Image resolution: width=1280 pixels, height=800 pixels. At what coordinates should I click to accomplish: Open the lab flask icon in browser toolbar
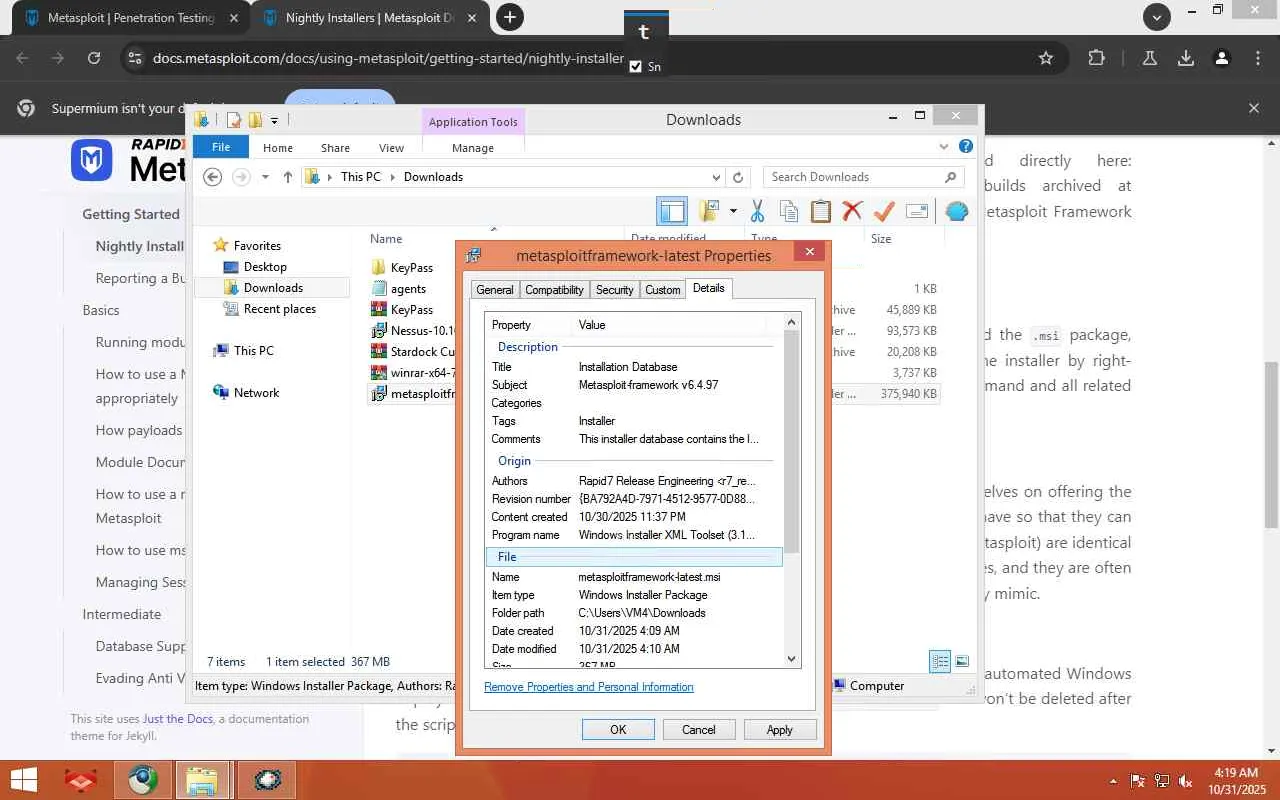pos(1150,58)
